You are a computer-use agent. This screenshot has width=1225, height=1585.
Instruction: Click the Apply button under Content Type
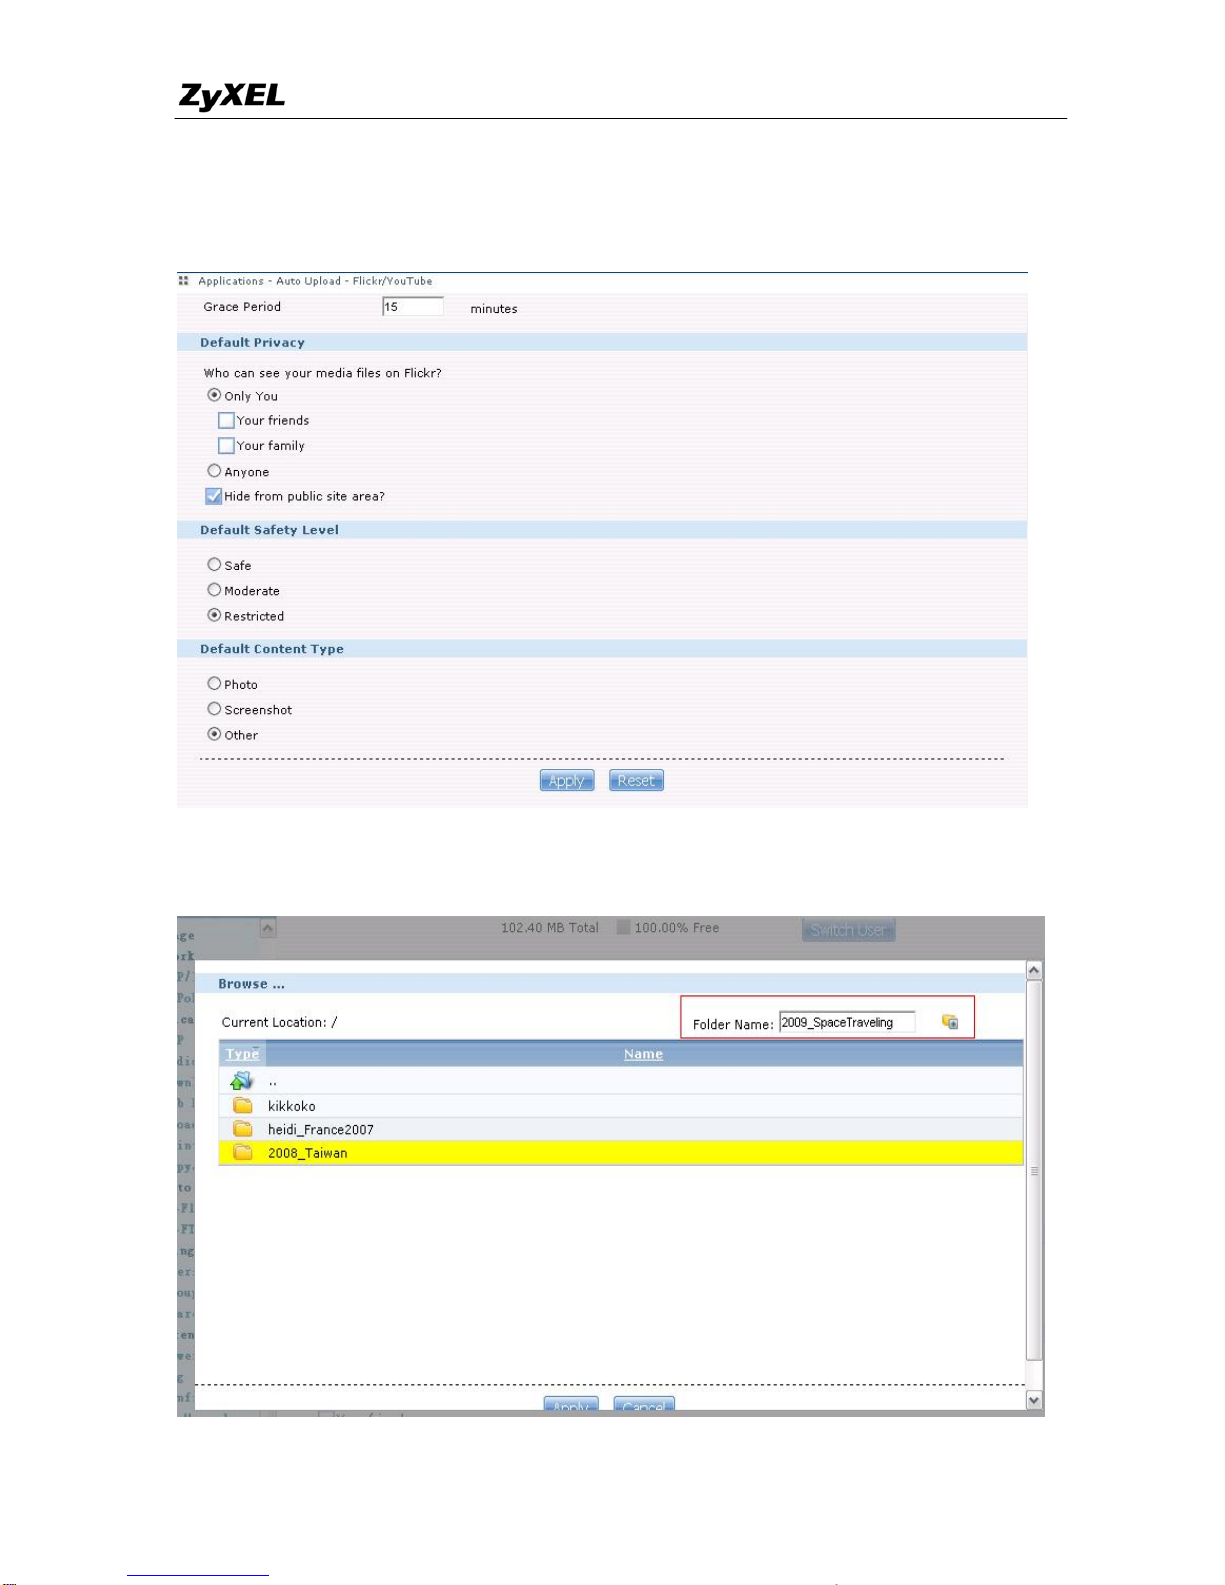point(567,781)
